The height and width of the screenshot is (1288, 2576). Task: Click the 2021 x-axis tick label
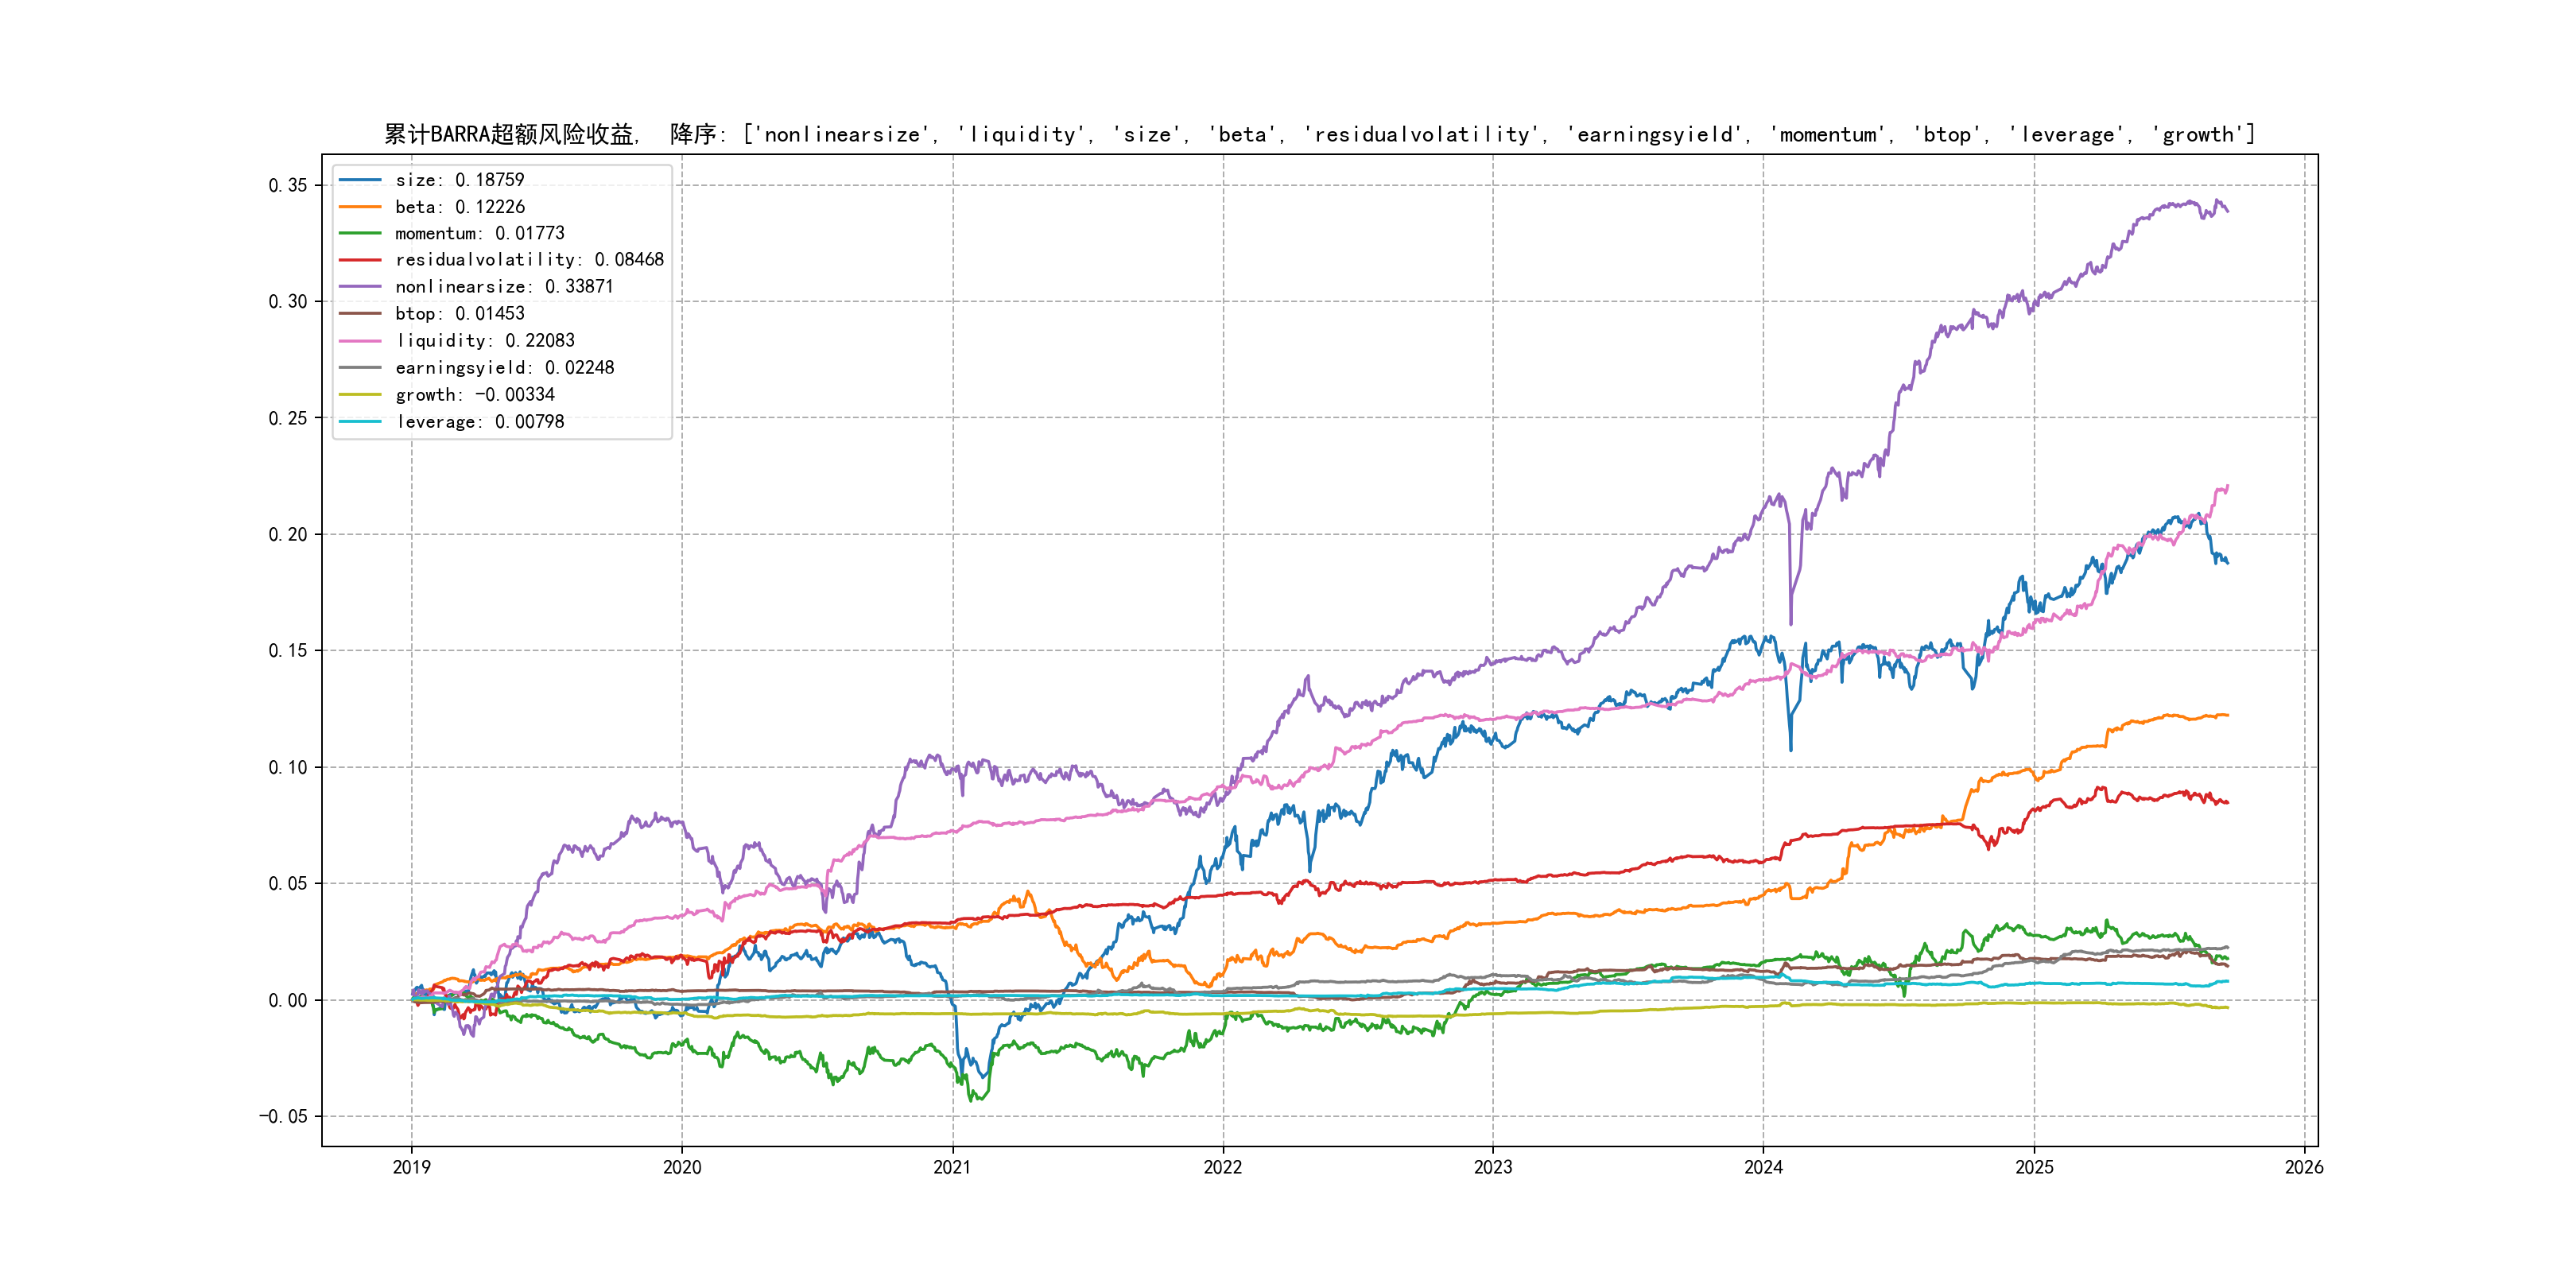952,1167
